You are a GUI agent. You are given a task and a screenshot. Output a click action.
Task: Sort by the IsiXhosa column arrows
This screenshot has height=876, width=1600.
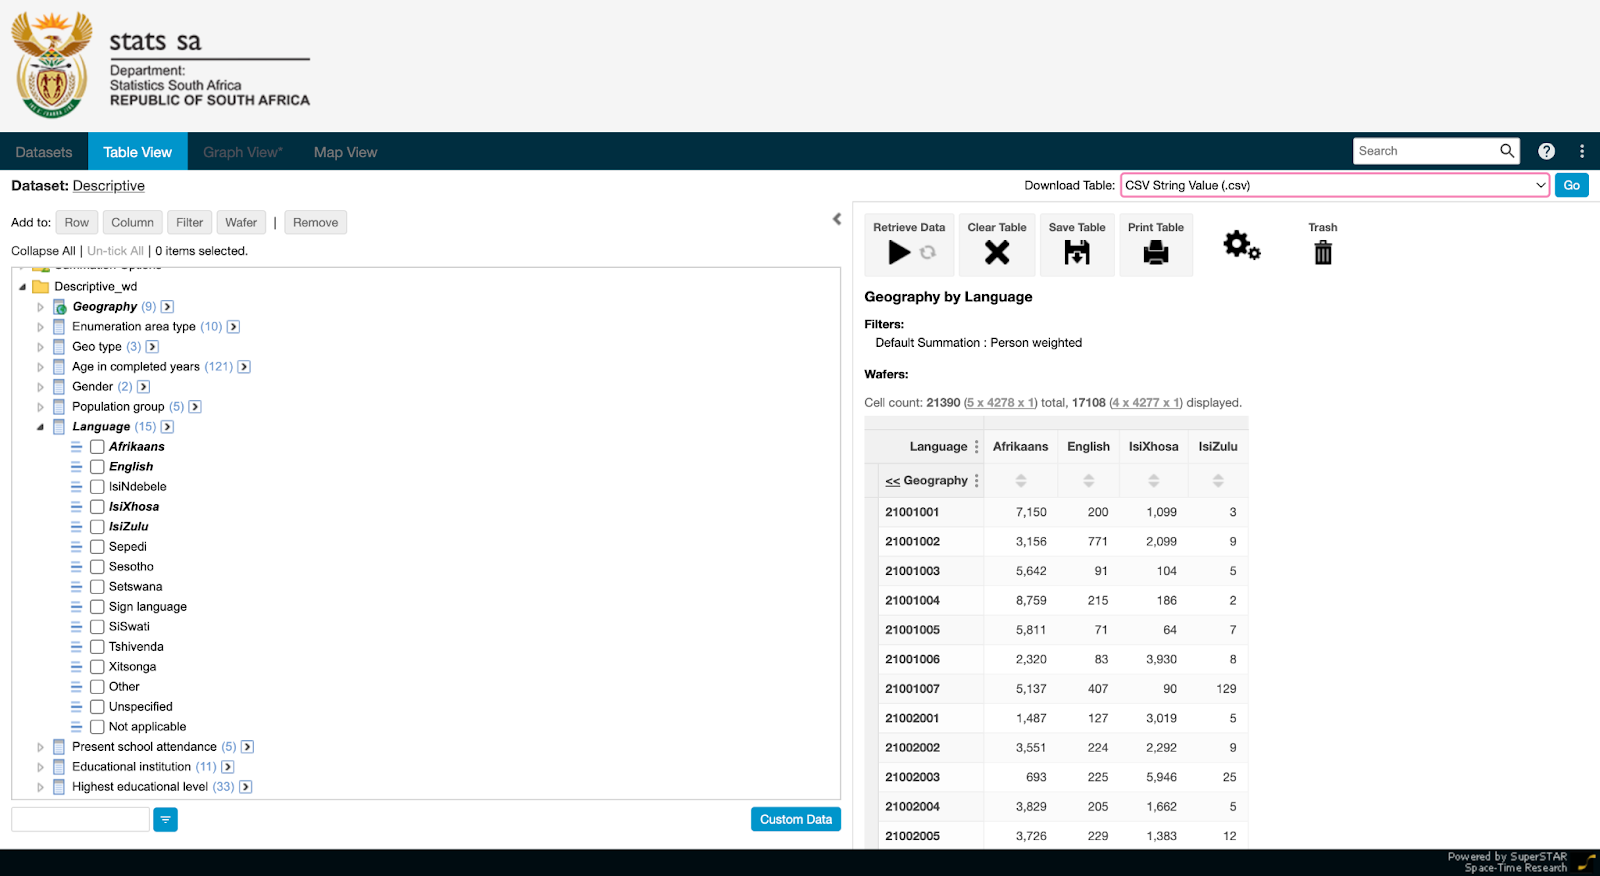tap(1153, 481)
